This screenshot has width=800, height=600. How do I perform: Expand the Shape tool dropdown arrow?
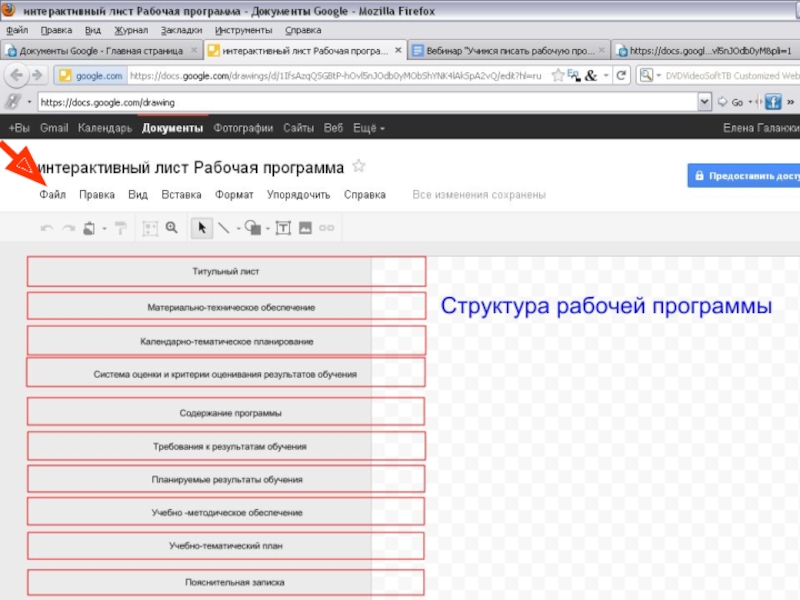pyautogui.click(x=269, y=229)
